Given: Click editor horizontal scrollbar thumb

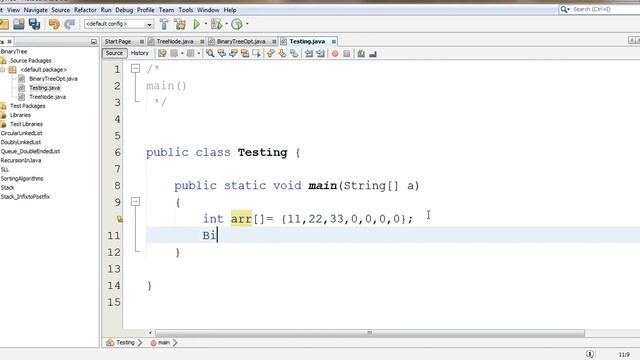Looking at the screenshot, I should (x=370, y=333).
